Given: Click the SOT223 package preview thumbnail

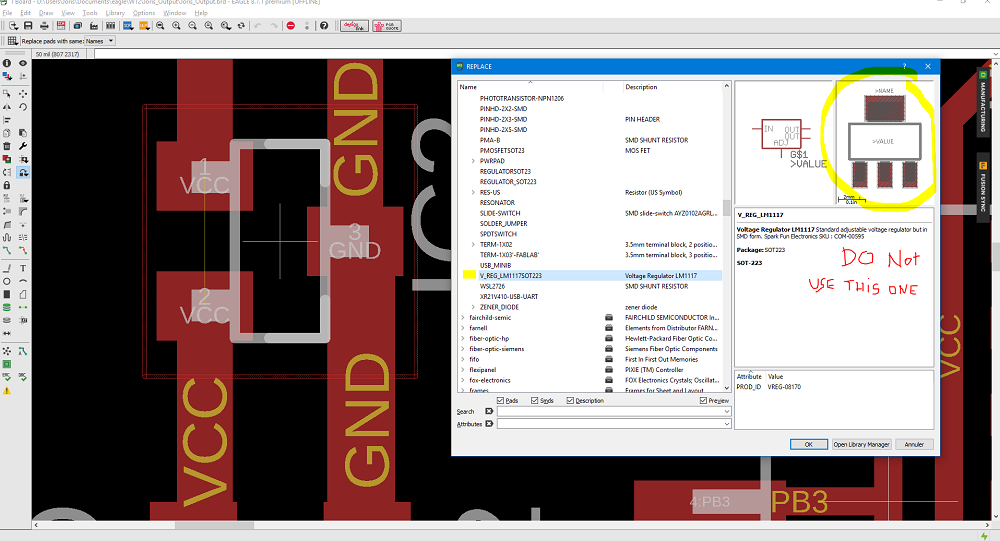Looking at the screenshot, I should point(885,143).
